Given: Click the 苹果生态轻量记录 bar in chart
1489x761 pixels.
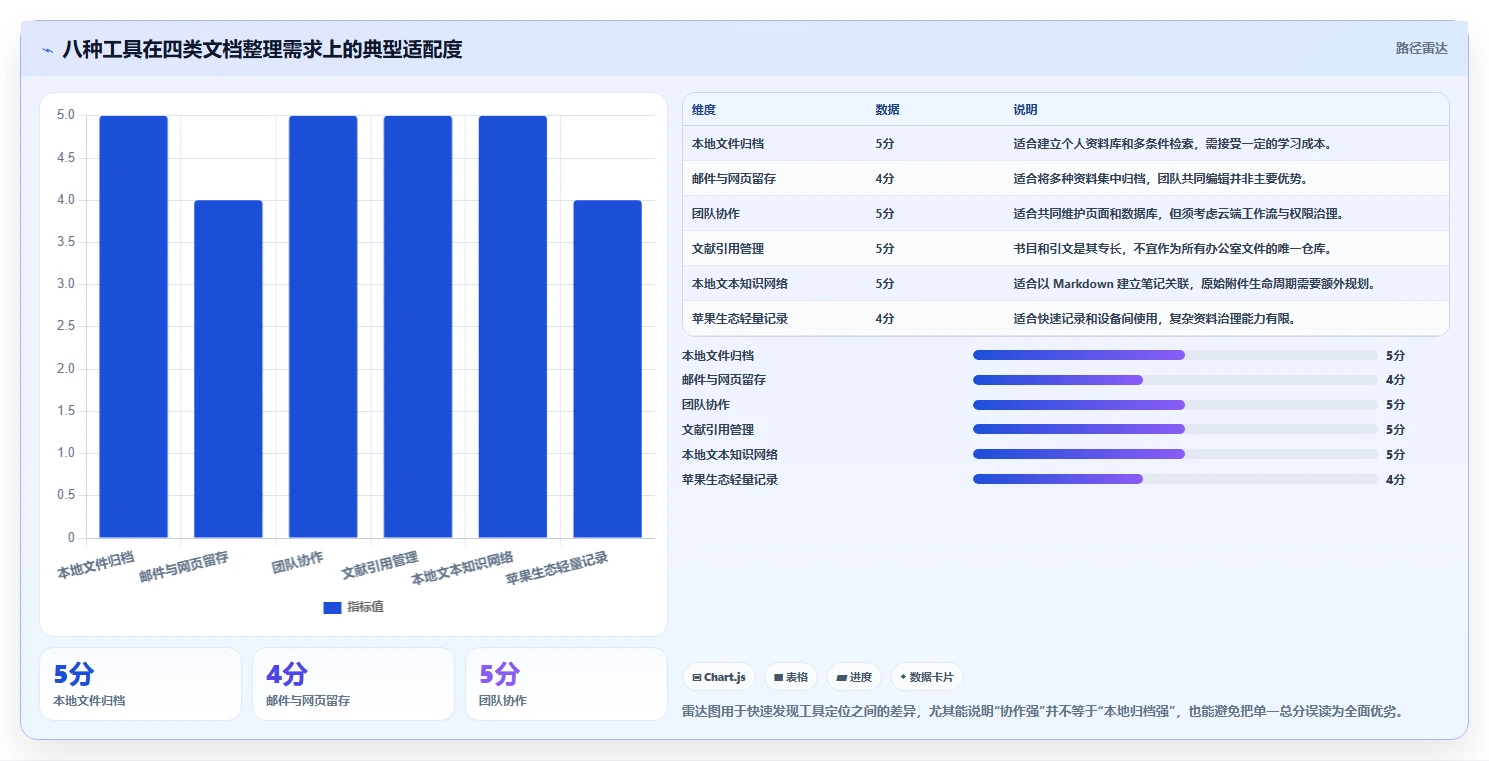Looking at the screenshot, I should click(607, 369).
